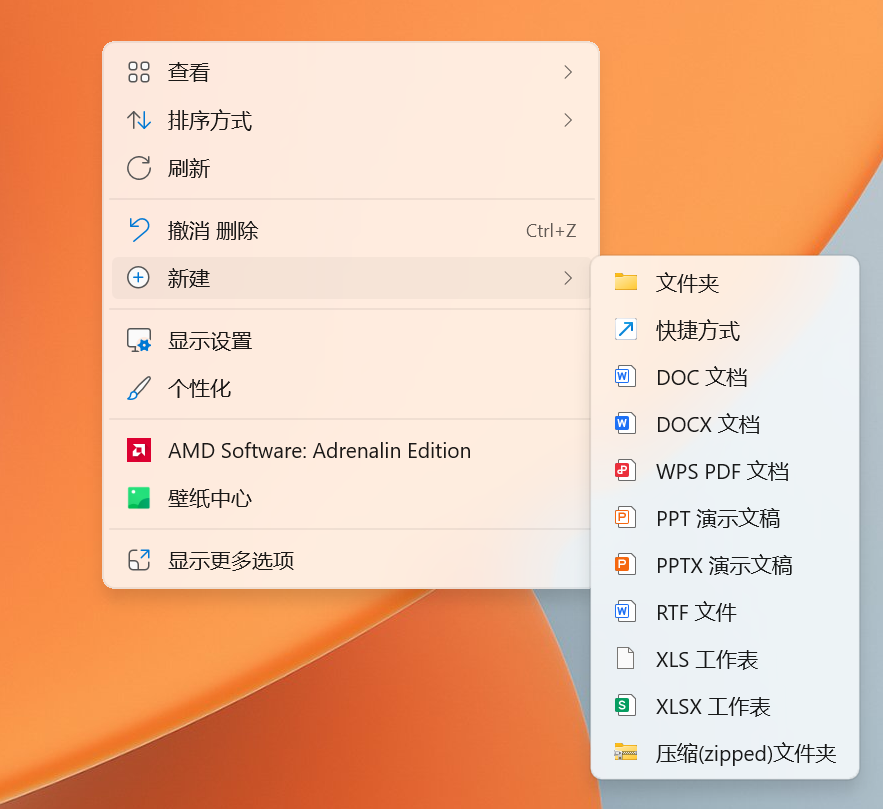Click the green XLSX 工作表 icon
Screen dimensions: 883x809
(x=626, y=706)
